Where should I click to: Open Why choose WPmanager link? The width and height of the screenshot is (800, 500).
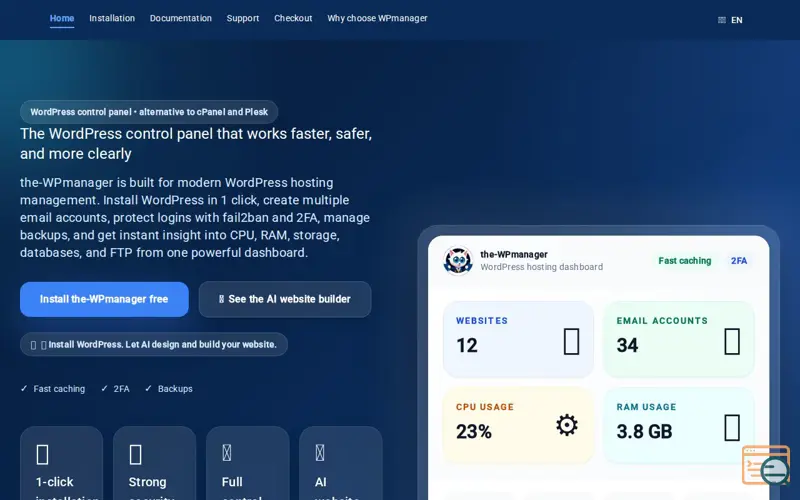377,18
